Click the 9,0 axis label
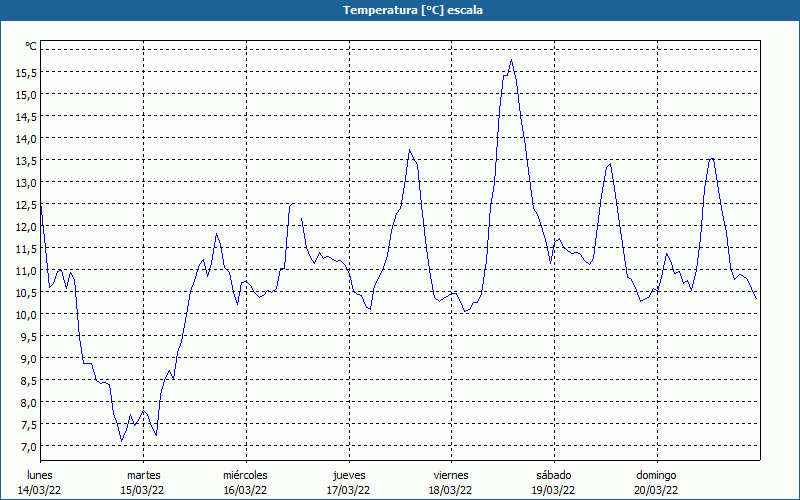The image size is (800, 500). [28, 359]
